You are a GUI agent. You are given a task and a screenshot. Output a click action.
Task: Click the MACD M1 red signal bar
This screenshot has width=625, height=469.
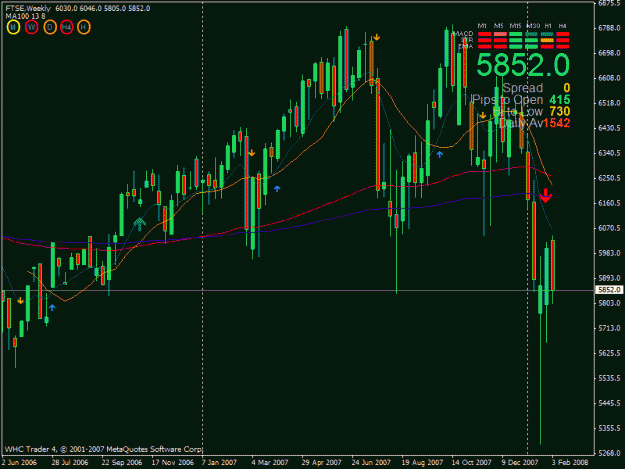pyautogui.click(x=484, y=34)
